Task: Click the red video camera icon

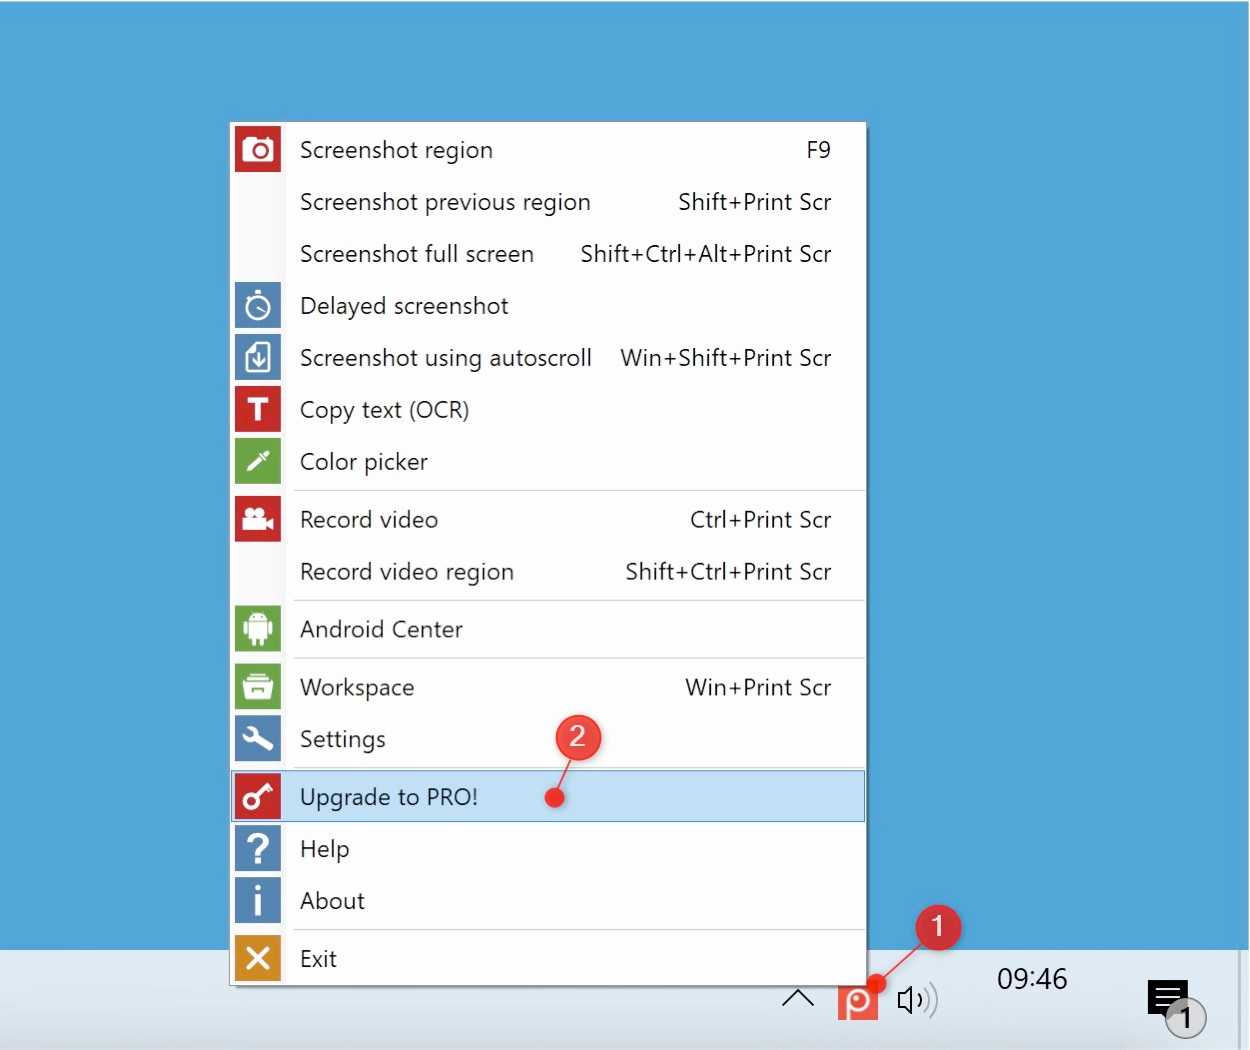Action: point(258,520)
